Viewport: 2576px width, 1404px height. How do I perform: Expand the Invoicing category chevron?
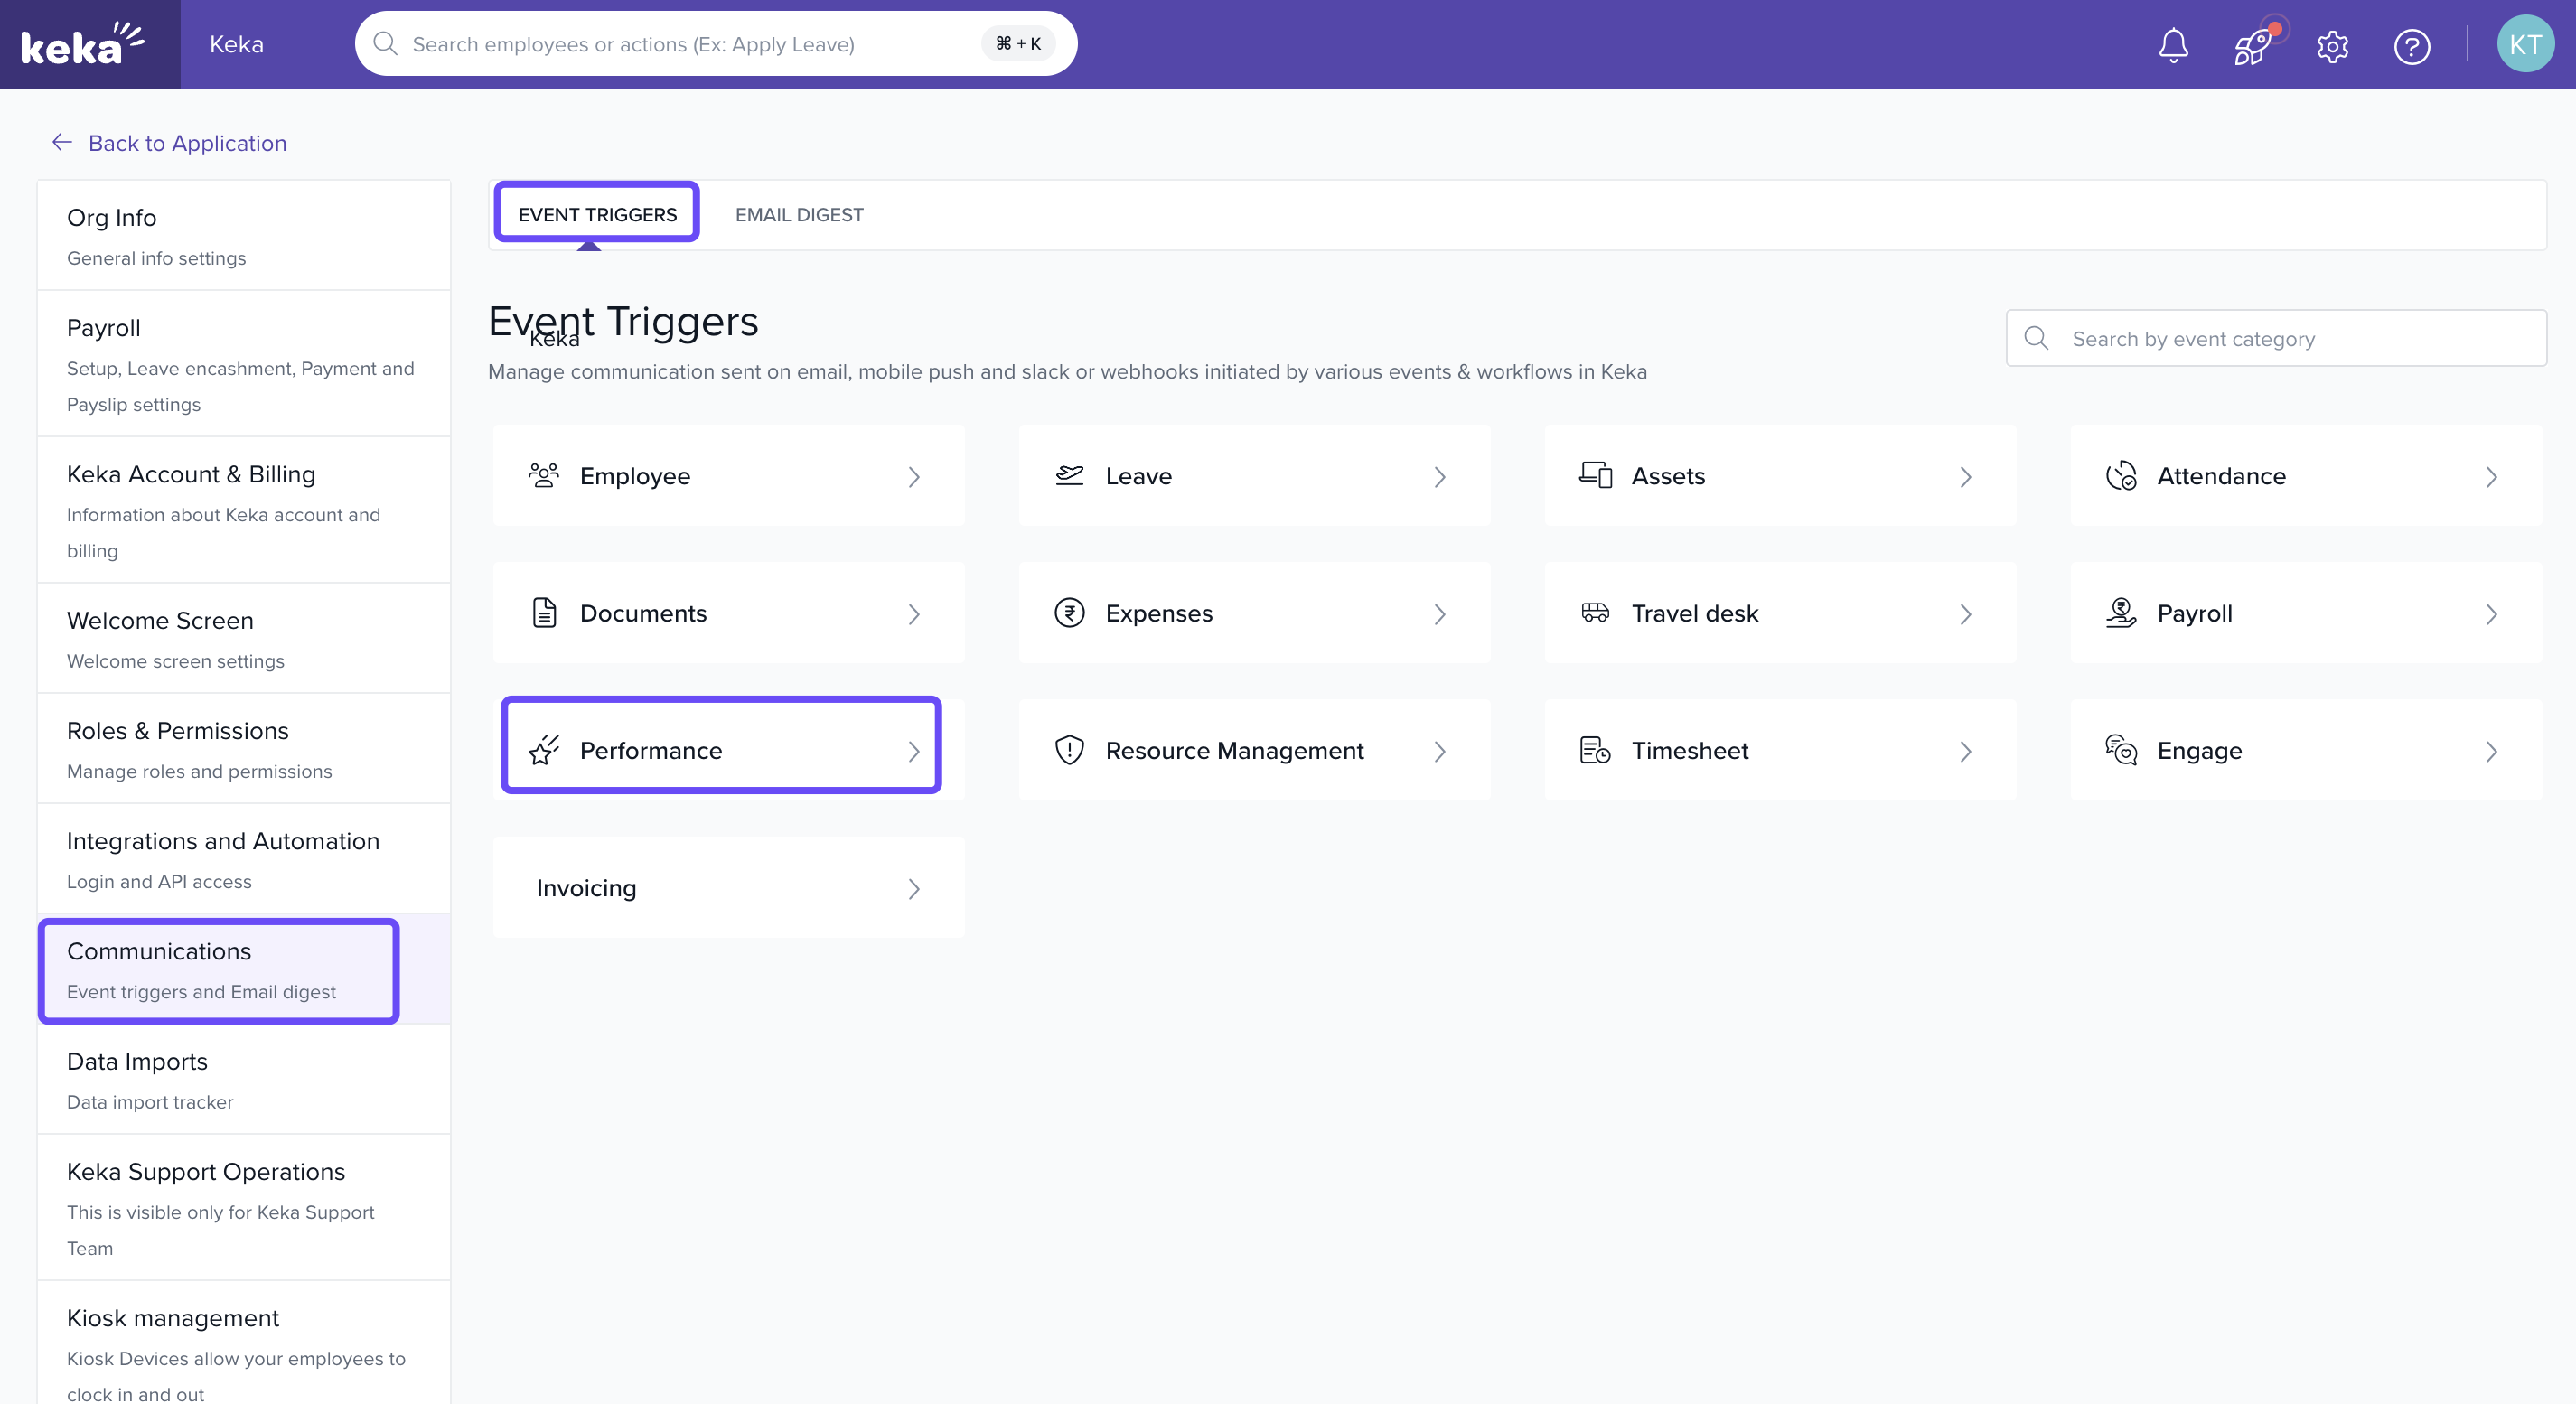[x=913, y=889]
